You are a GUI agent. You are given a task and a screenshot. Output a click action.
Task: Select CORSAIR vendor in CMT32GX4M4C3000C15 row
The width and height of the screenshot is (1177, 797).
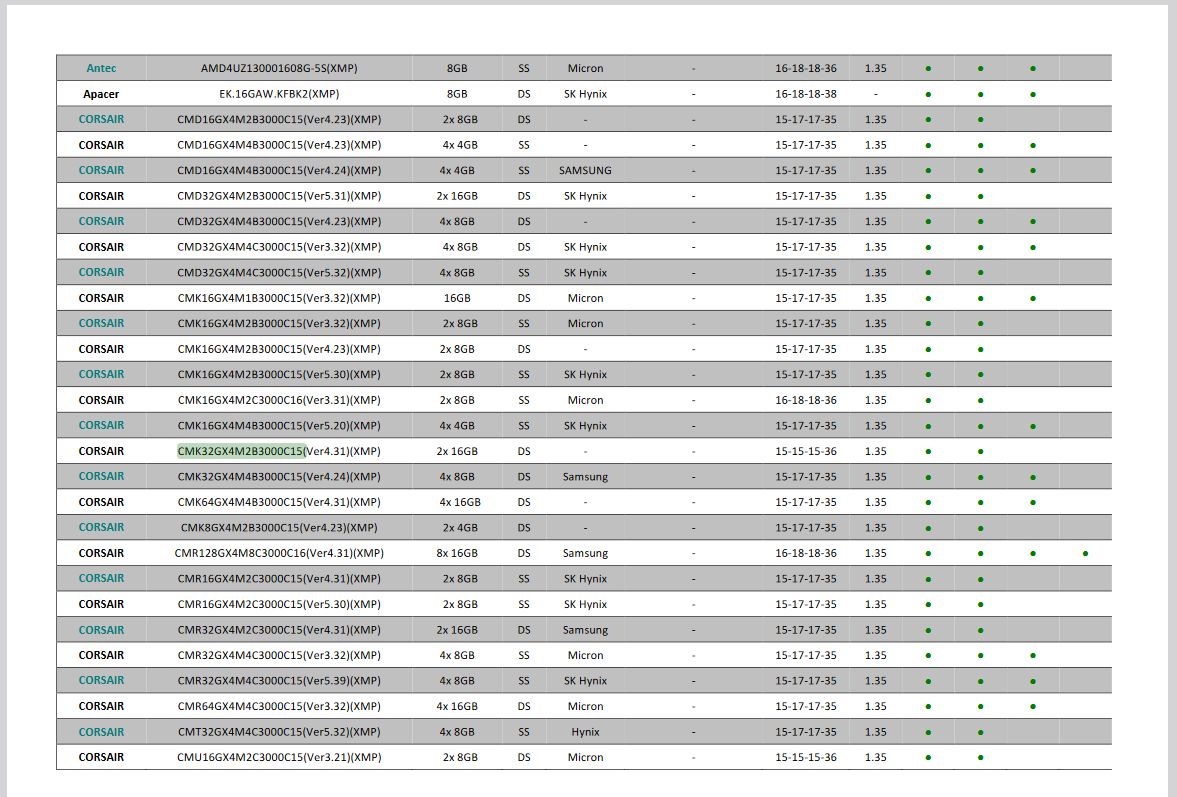[x=101, y=732]
